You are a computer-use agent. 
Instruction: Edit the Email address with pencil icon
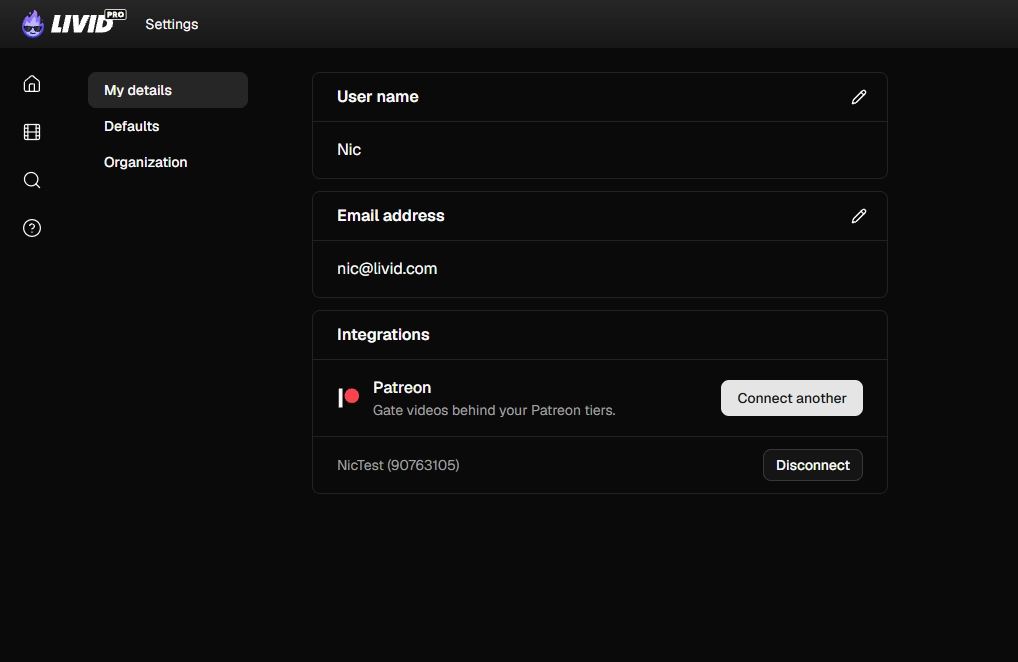point(859,215)
